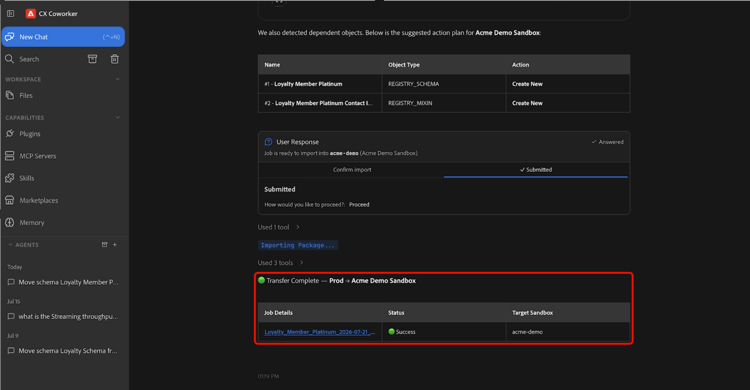This screenshot has height=390, width=750.
Task: Click the CX Coworker logo icon
Action: coord(31,13)
